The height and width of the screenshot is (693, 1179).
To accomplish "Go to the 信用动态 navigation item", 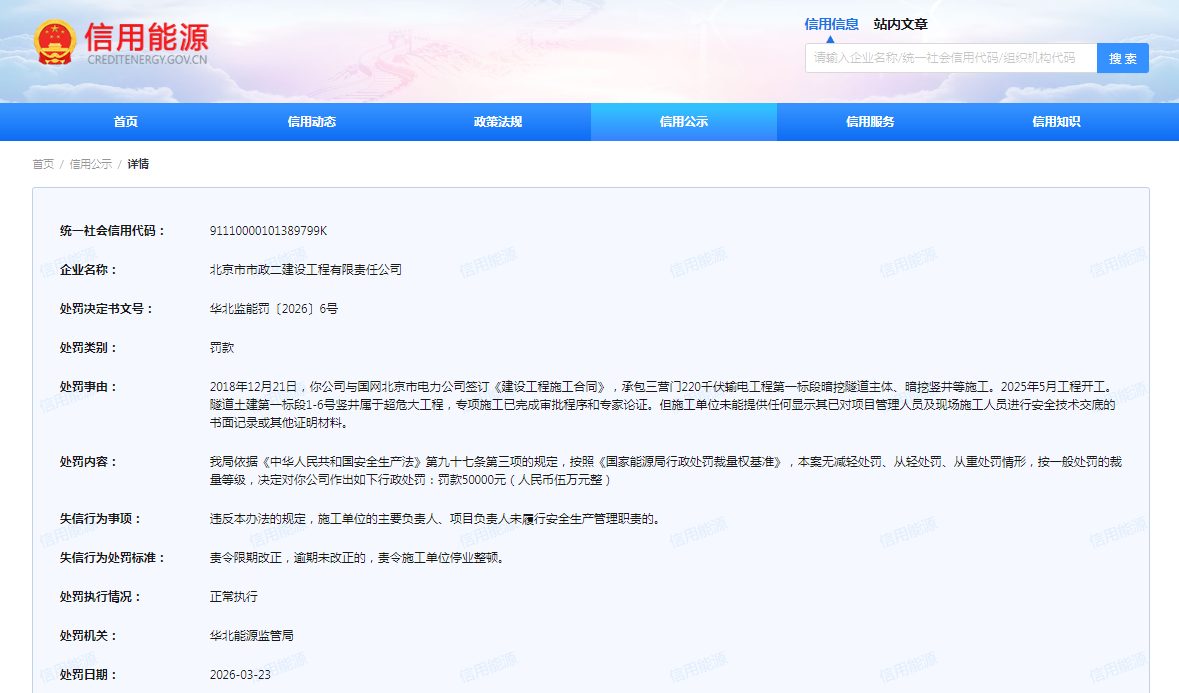I will point(312,122).
